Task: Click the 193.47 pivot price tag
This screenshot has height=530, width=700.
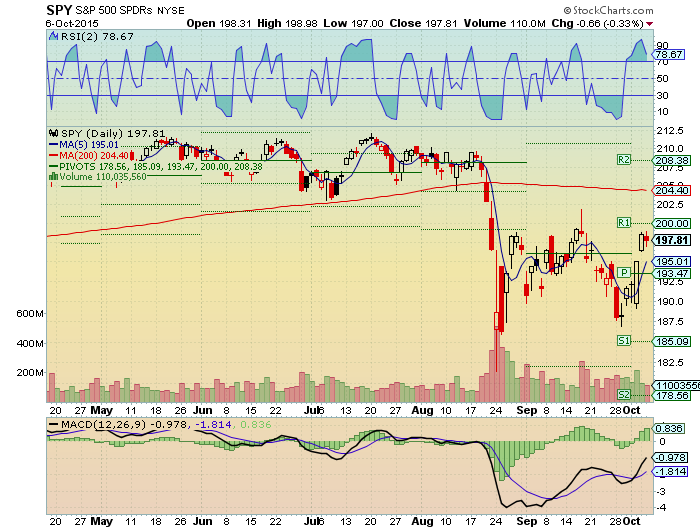Action: pos(671,273)
